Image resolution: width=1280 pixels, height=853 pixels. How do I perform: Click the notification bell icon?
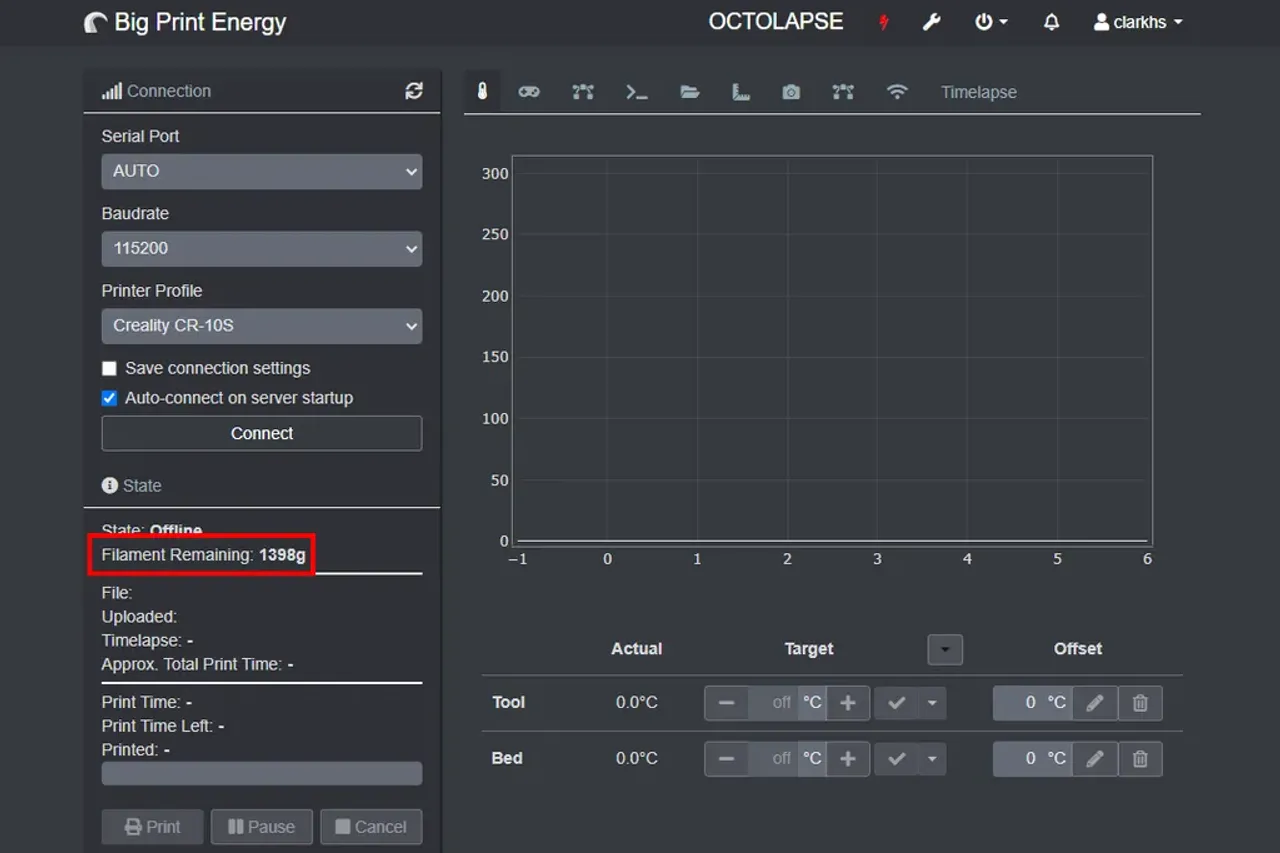point(1051,22)
